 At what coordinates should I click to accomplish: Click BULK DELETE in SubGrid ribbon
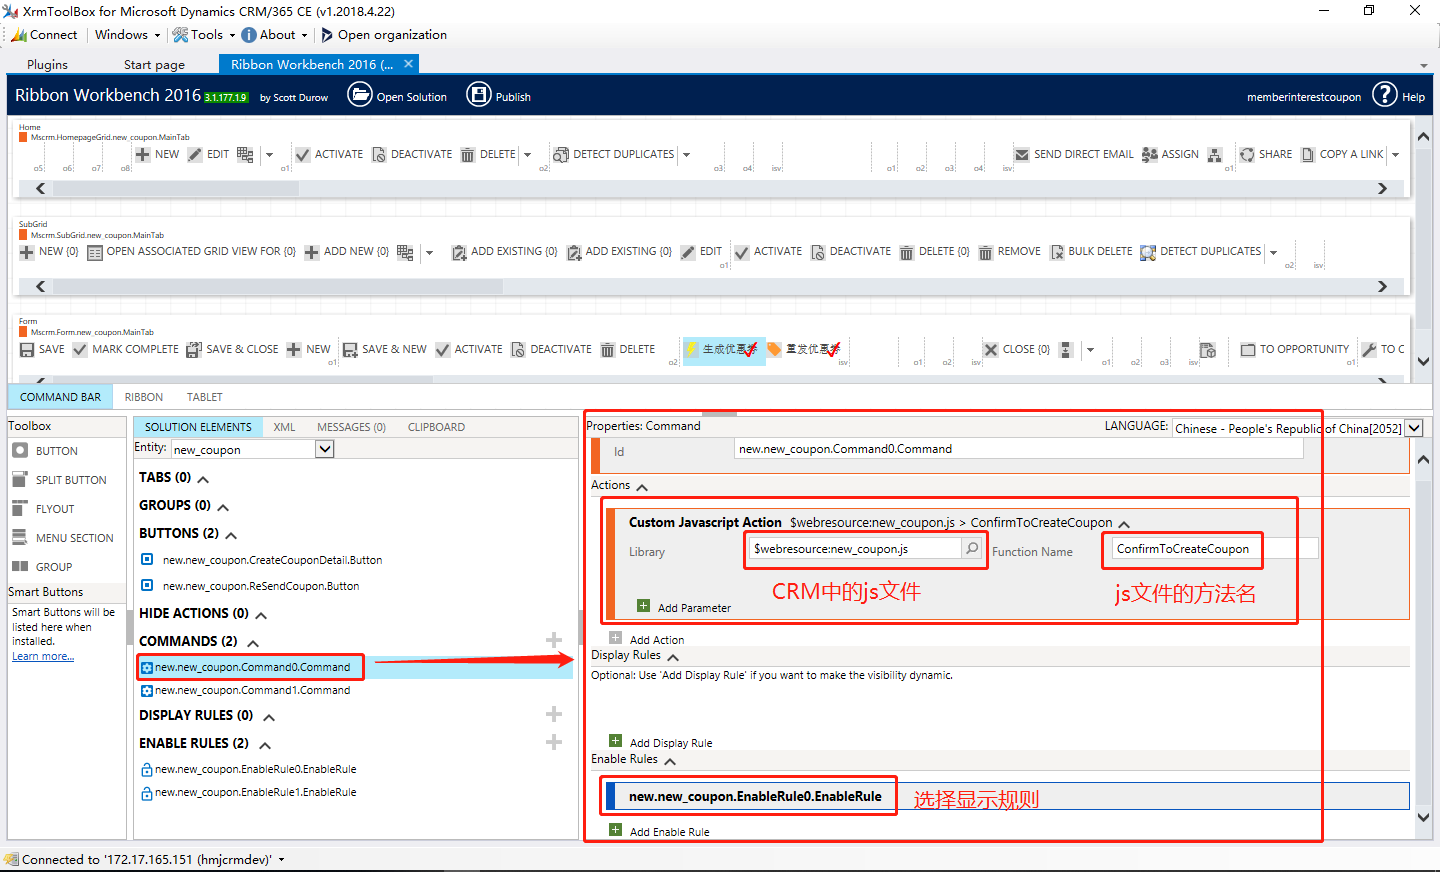(x=1091, y=252)
